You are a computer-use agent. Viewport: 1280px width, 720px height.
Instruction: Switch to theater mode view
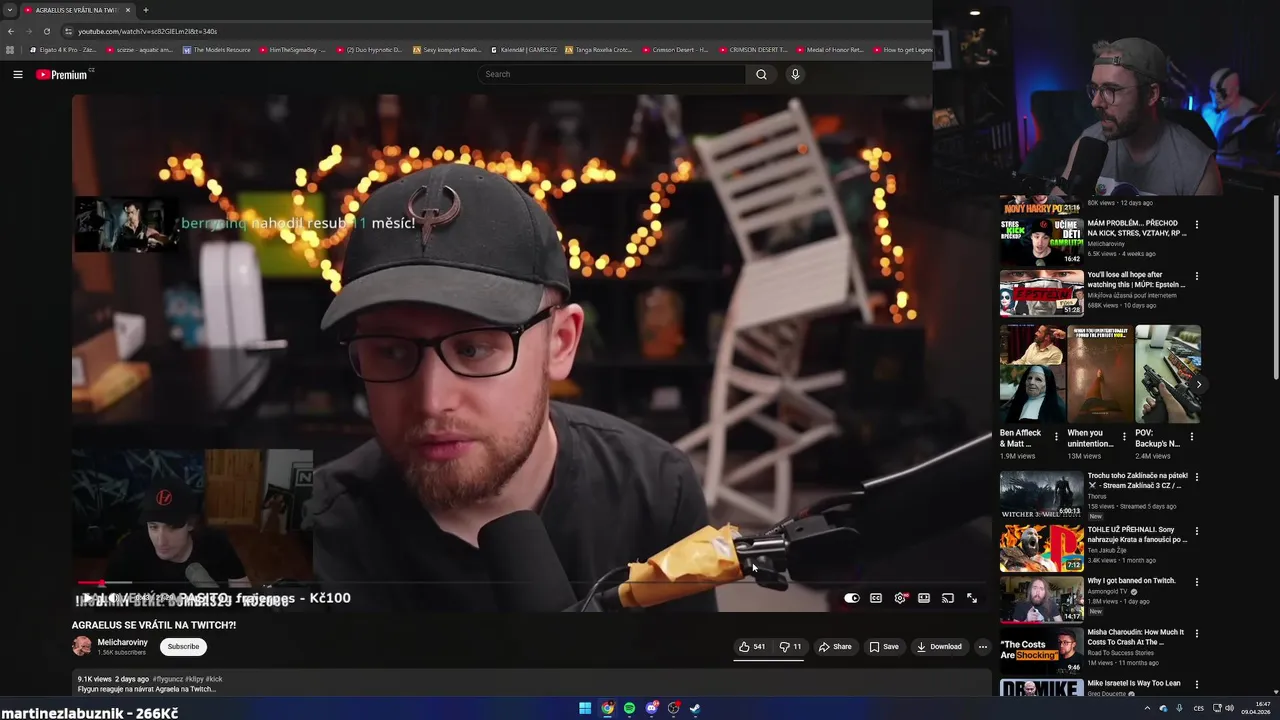click(x=924, y=598)
